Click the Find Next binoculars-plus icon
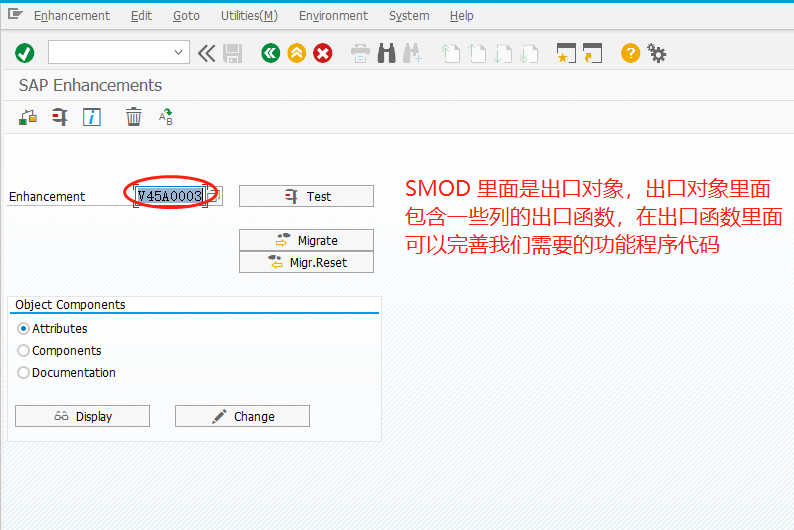The width and height of the screenshot is (794, 530). (x=412, y=53)
